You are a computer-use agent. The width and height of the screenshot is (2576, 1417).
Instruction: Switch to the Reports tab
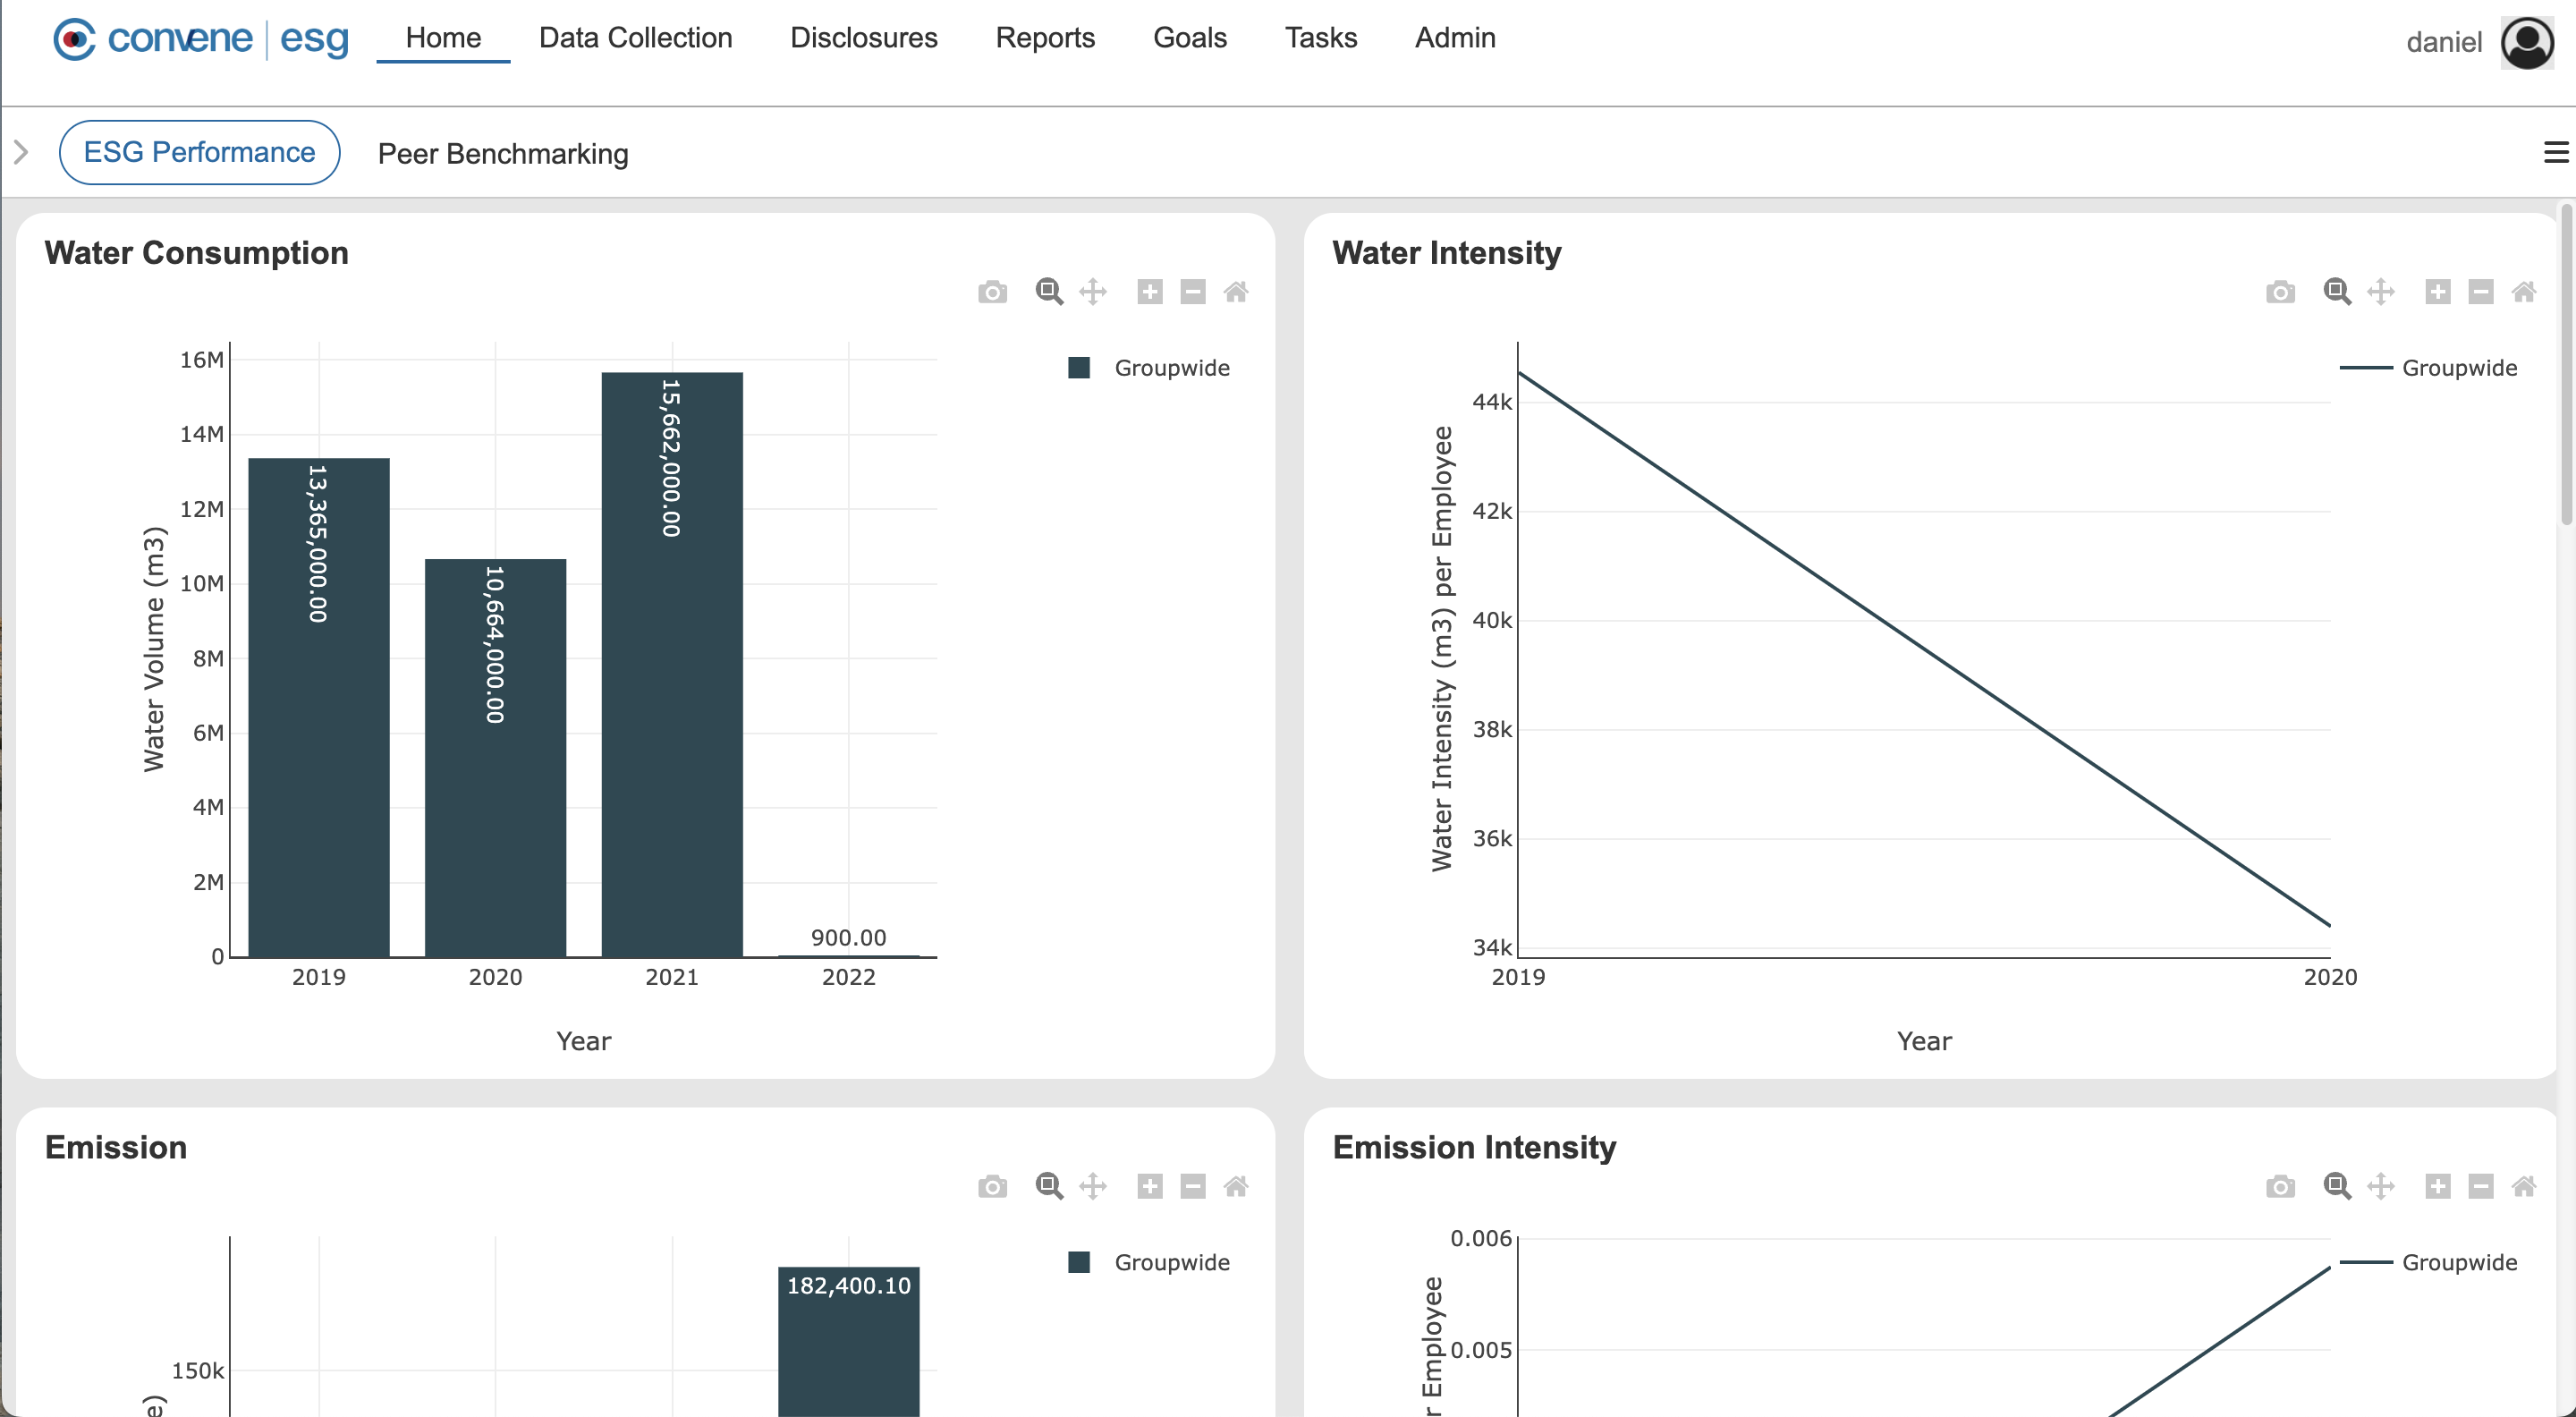[1045, 38]
